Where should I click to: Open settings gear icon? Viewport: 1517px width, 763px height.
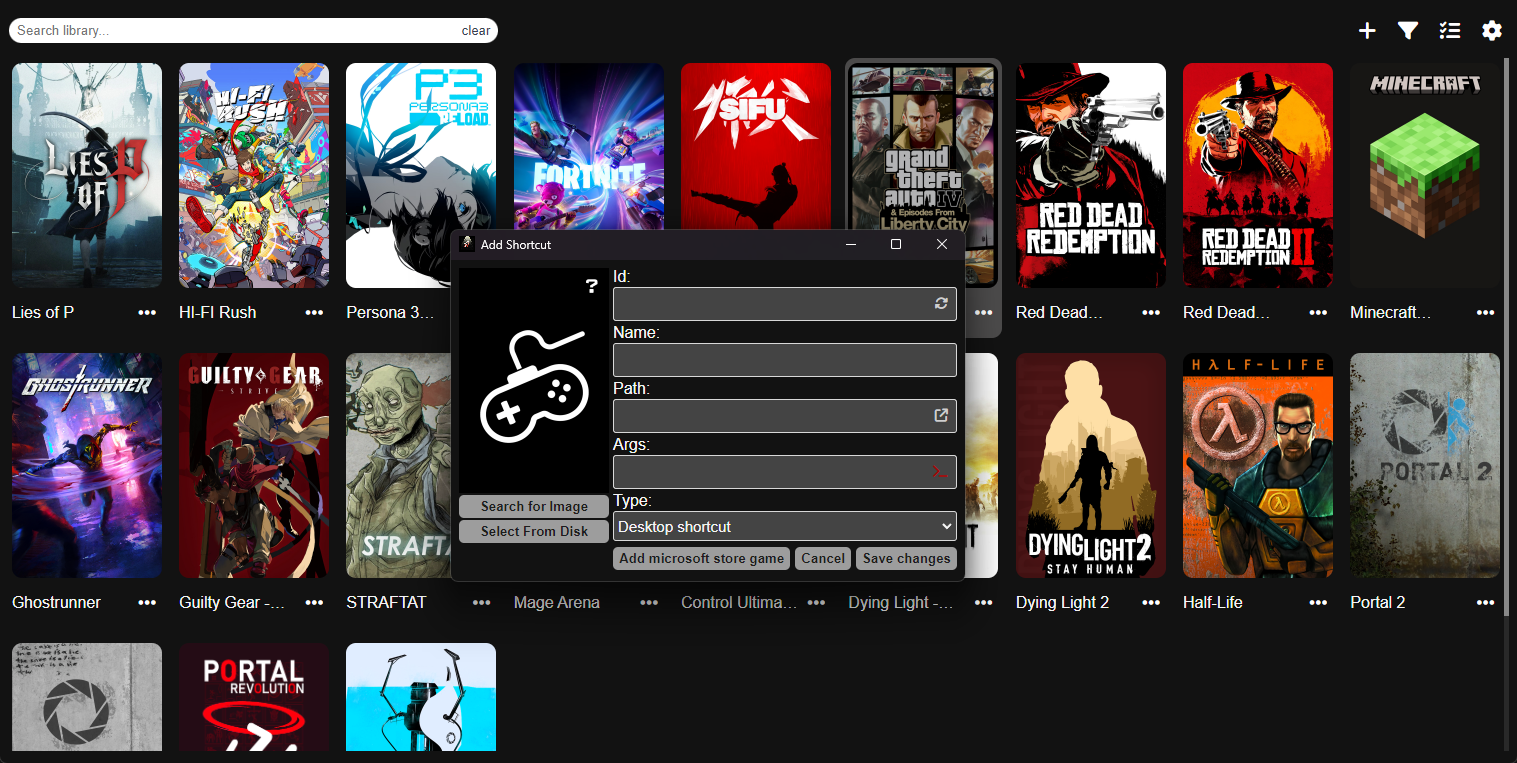pos(1492,31)
